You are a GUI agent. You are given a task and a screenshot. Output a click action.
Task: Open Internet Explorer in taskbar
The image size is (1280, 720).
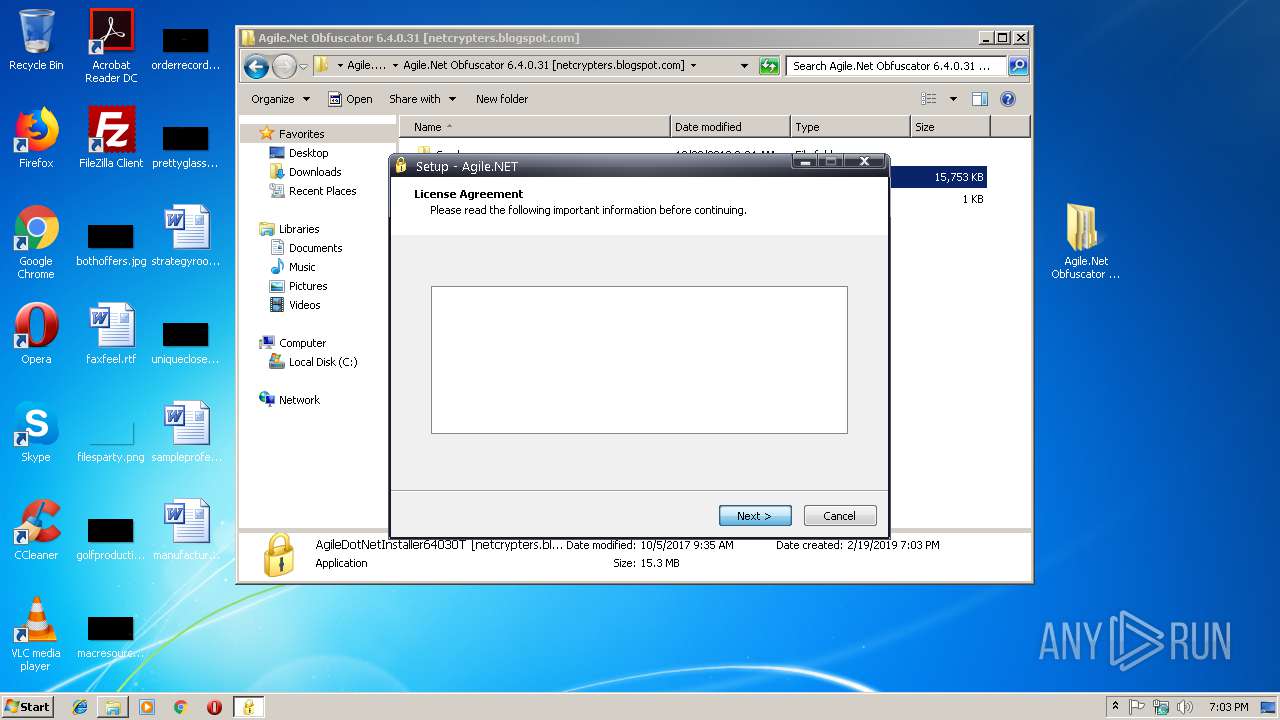click(x=80, y=707)
